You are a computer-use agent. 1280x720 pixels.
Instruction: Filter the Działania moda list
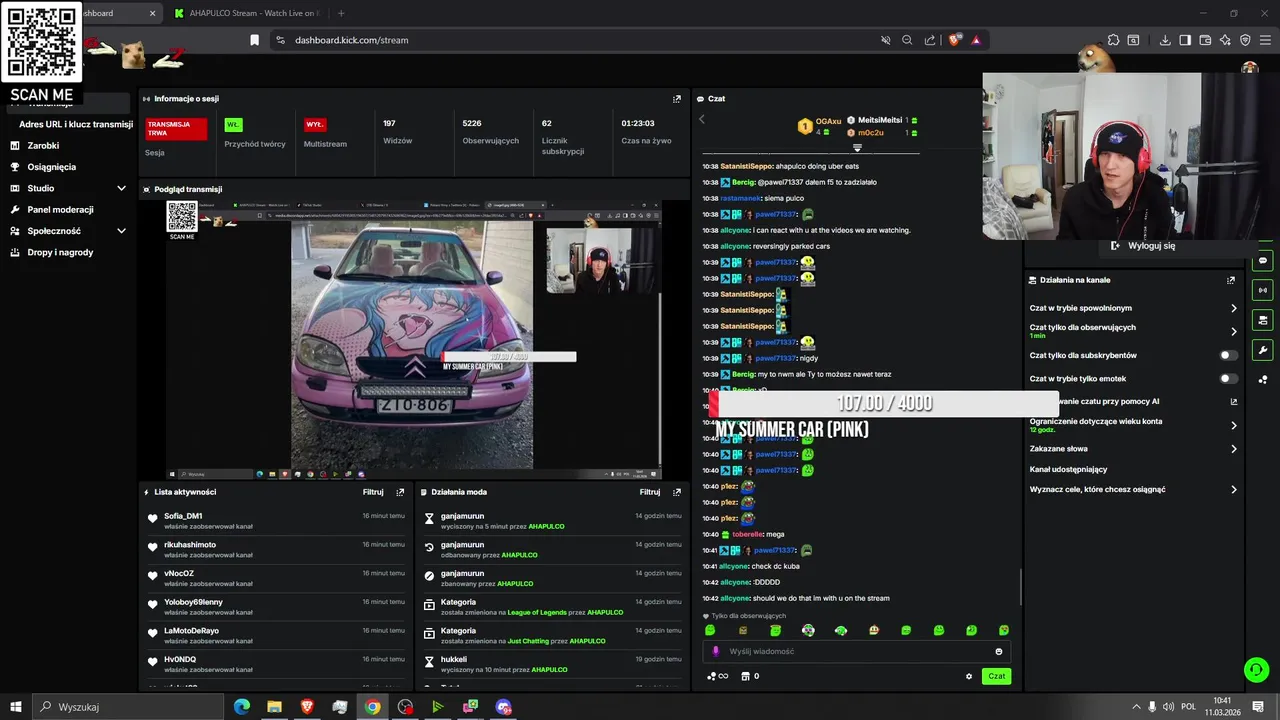coord(650,492)
